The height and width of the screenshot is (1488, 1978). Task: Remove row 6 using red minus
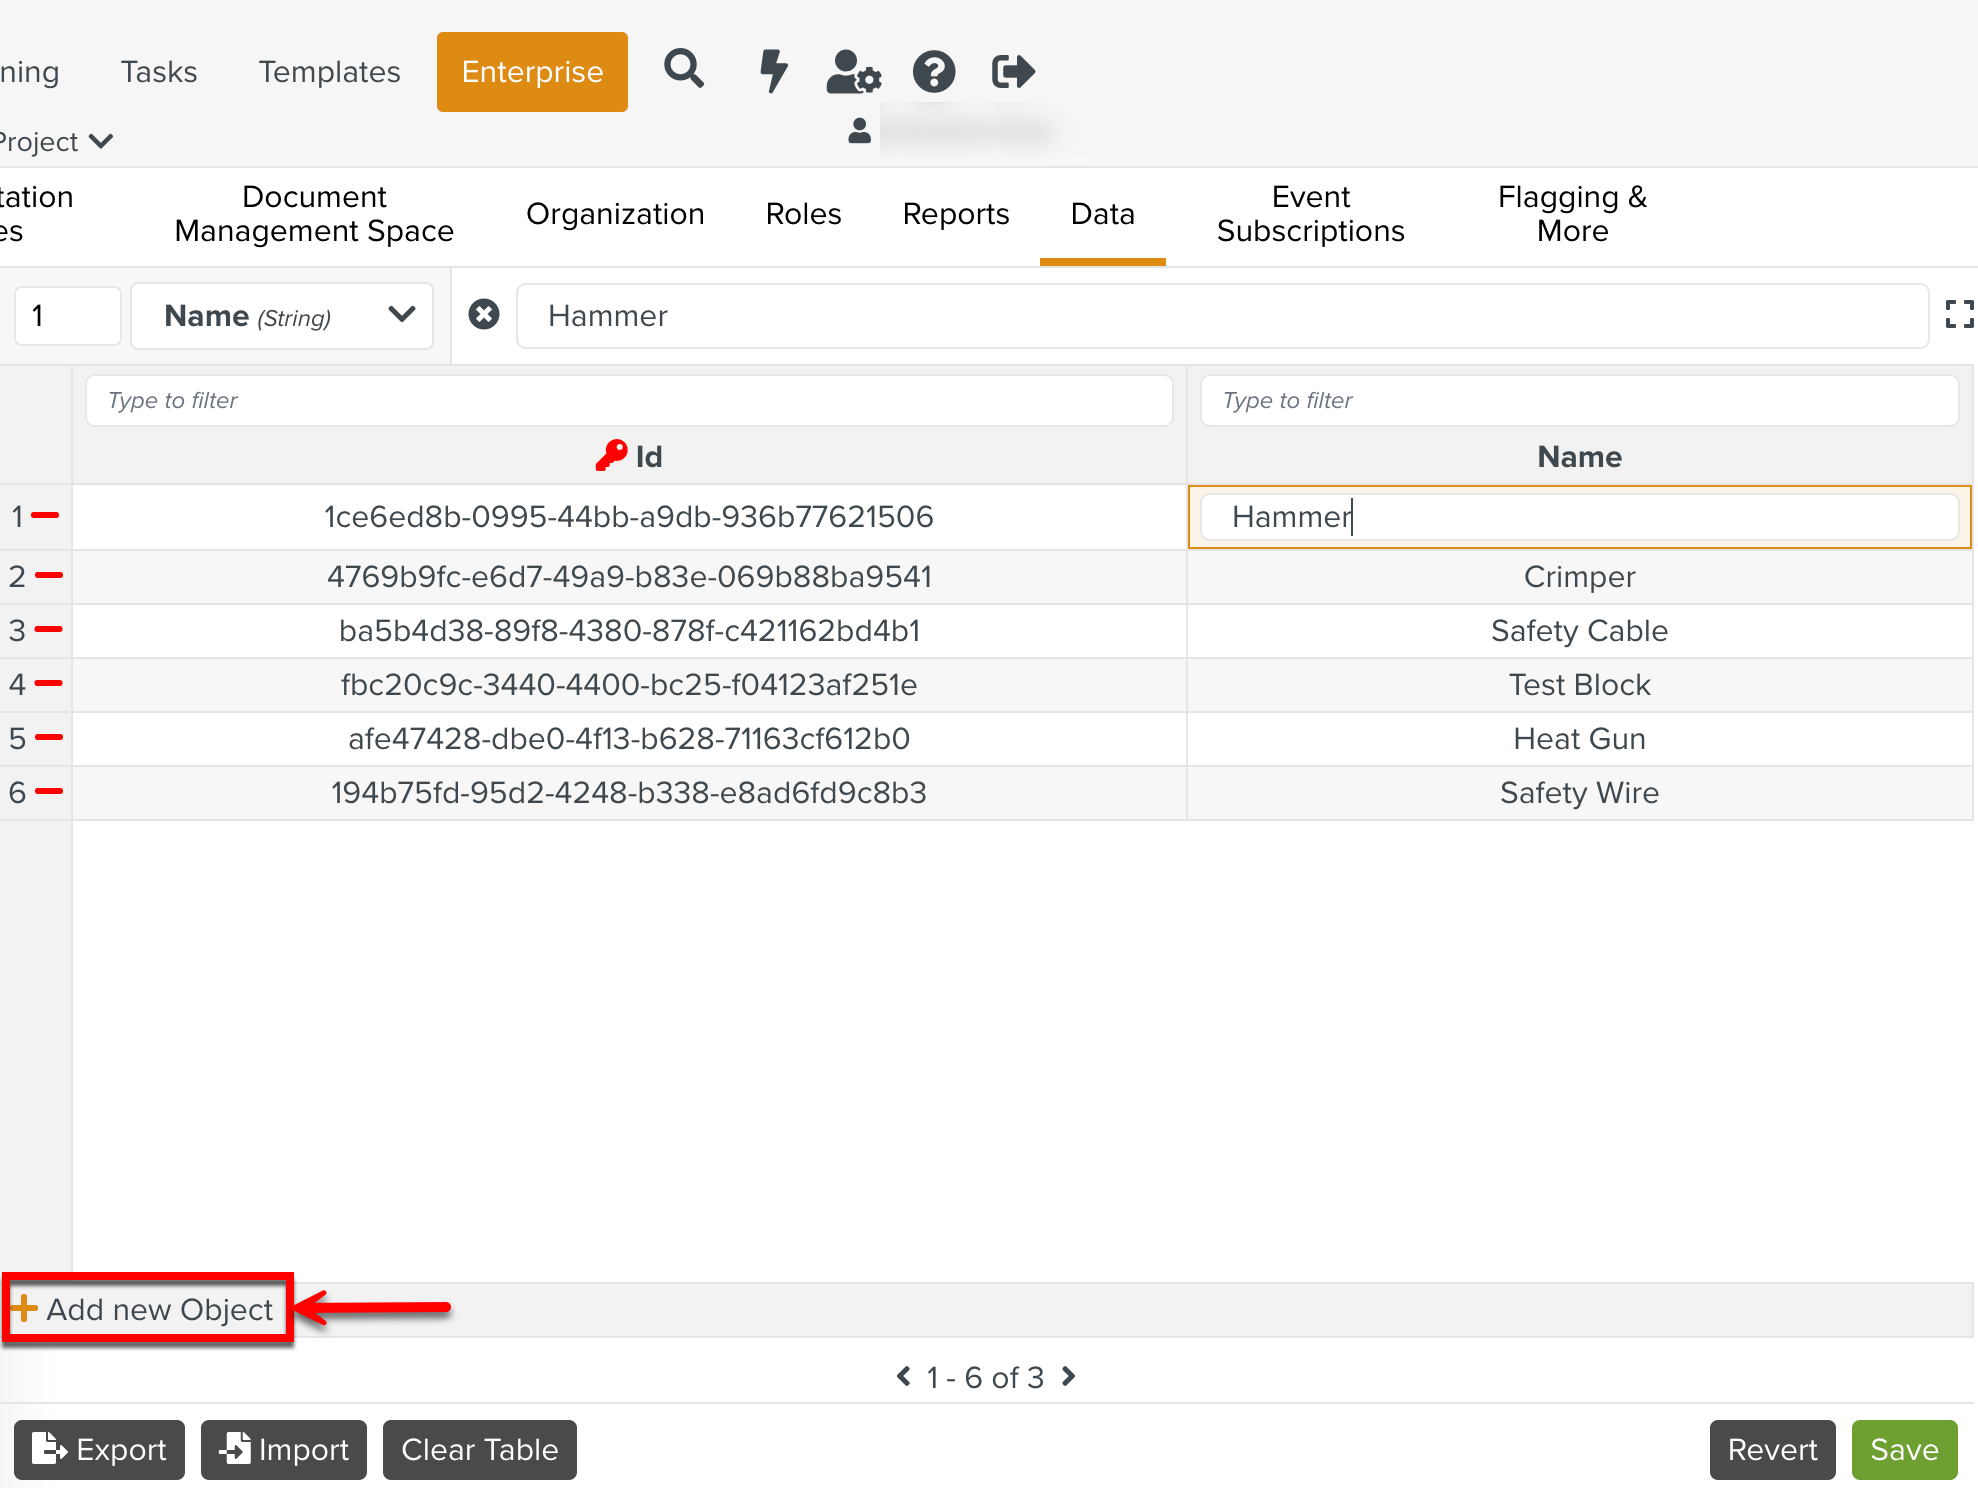click(49, 791)
